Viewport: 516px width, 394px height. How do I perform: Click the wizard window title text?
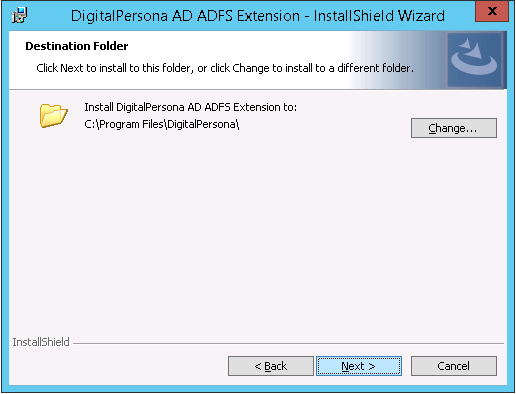point(258,16)
